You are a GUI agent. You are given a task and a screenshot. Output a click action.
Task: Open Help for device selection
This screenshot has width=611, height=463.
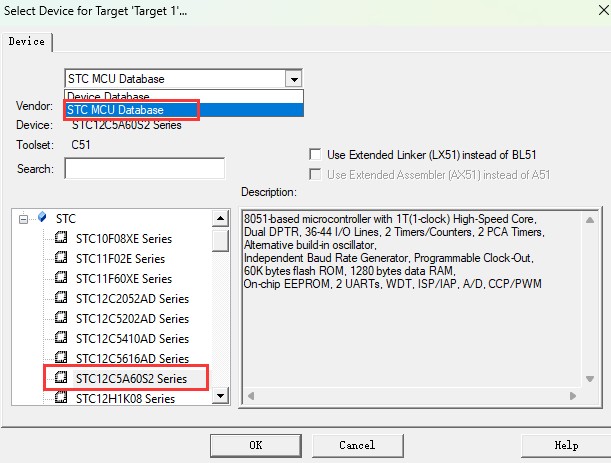566,445
